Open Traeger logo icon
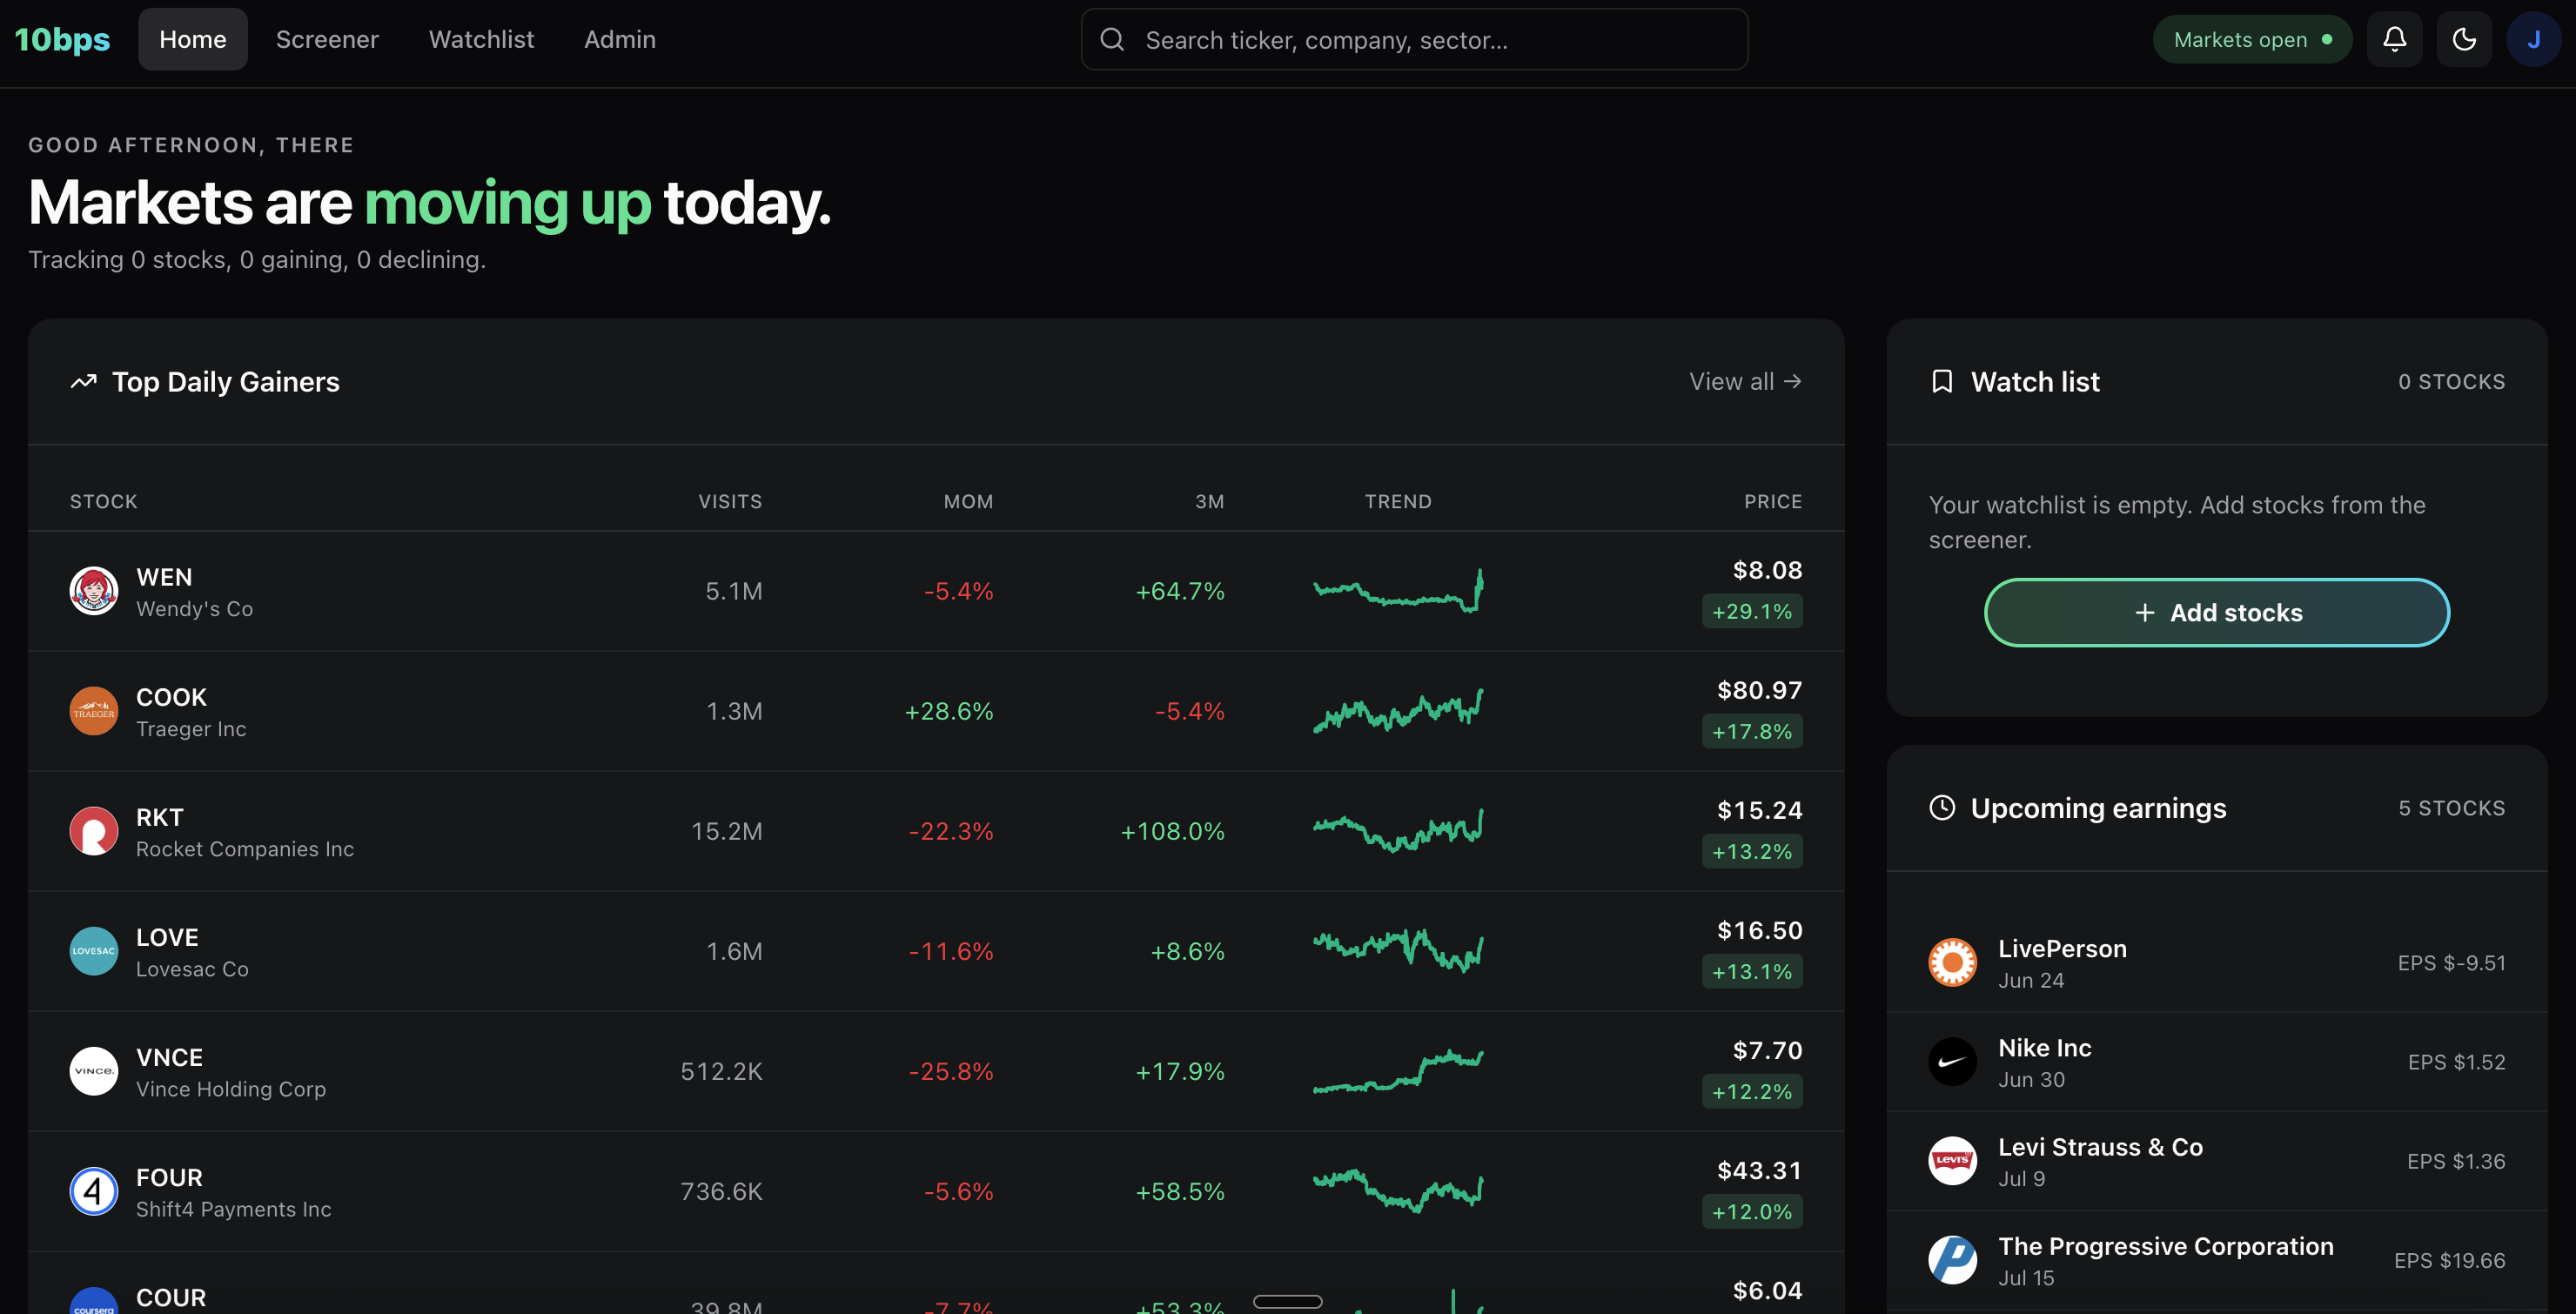The height and width of the screenshot is (1314, 2576). point(94,711)
